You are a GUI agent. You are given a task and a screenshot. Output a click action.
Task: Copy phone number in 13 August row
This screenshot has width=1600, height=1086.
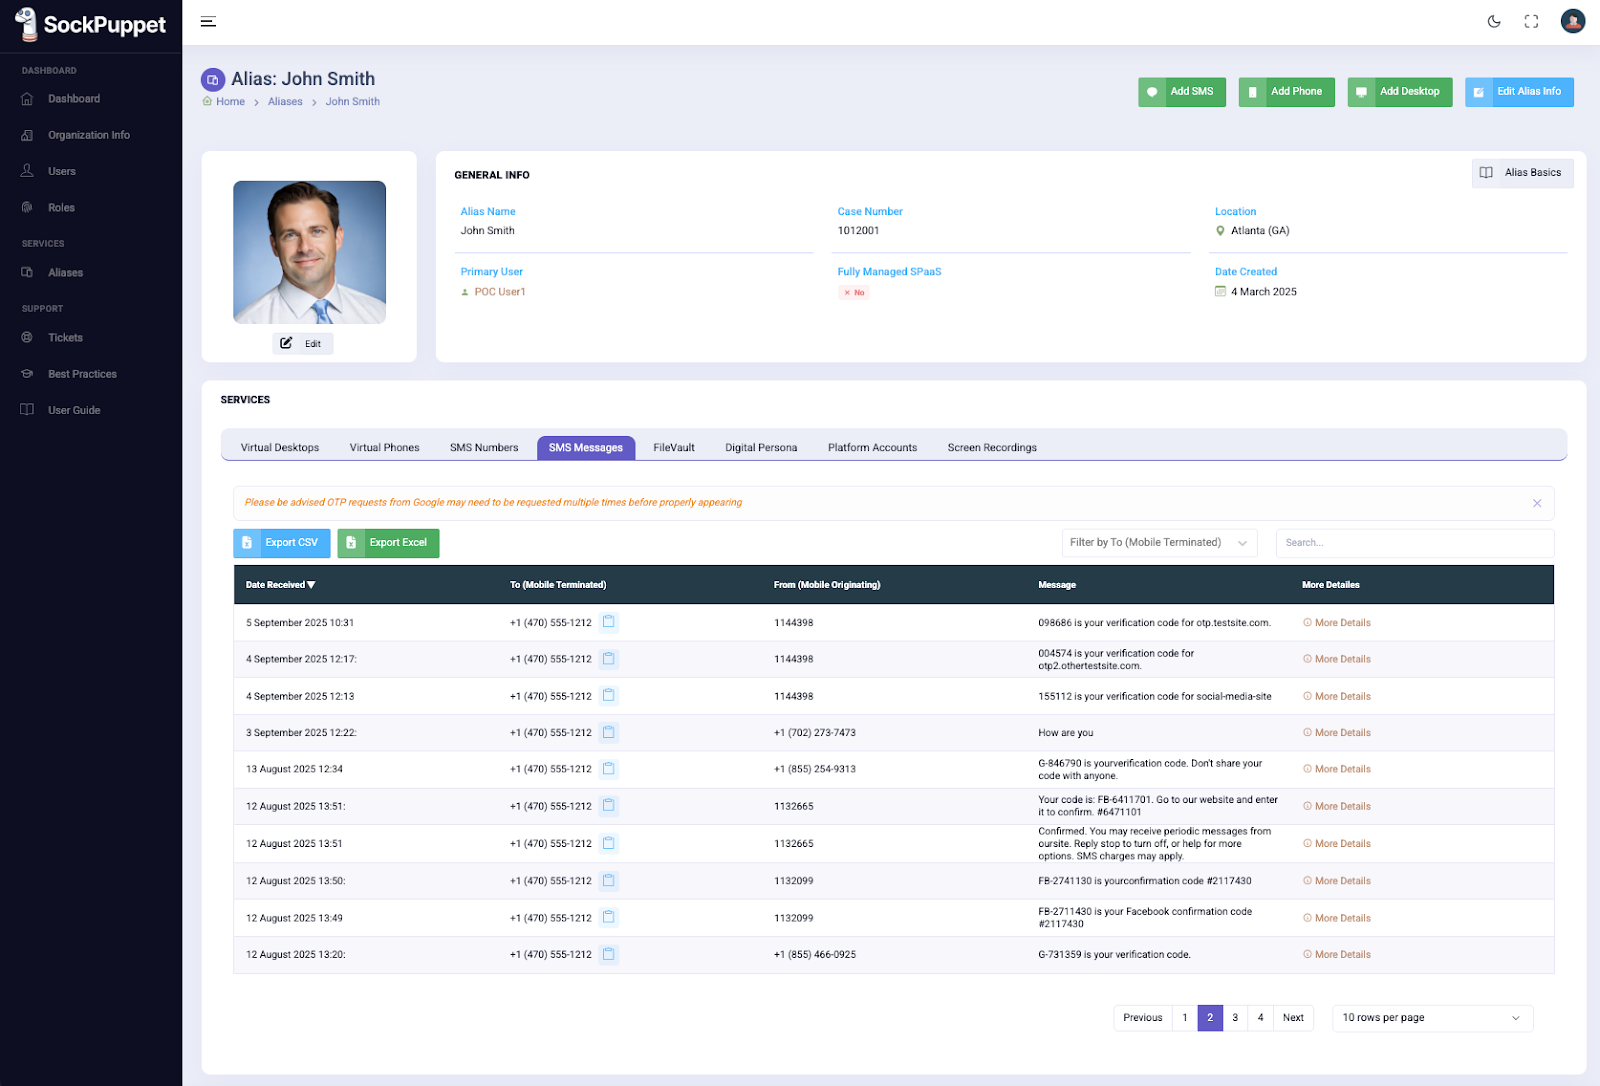pos(608,769)
